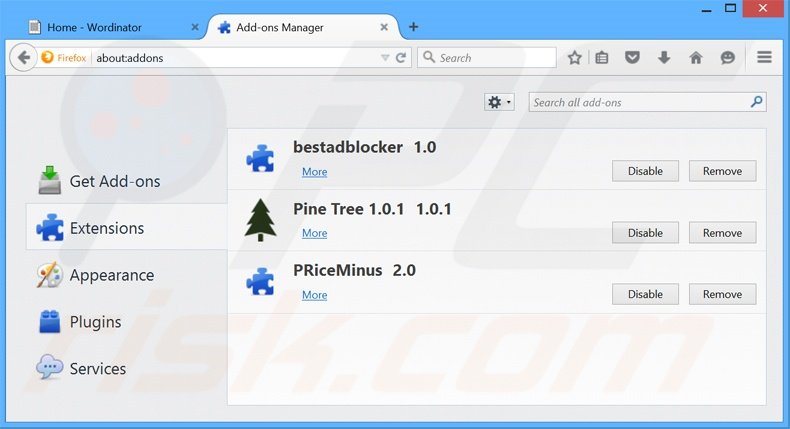
Task: Close the Home - Wordinator tab
Action: [x=195, y=27]
